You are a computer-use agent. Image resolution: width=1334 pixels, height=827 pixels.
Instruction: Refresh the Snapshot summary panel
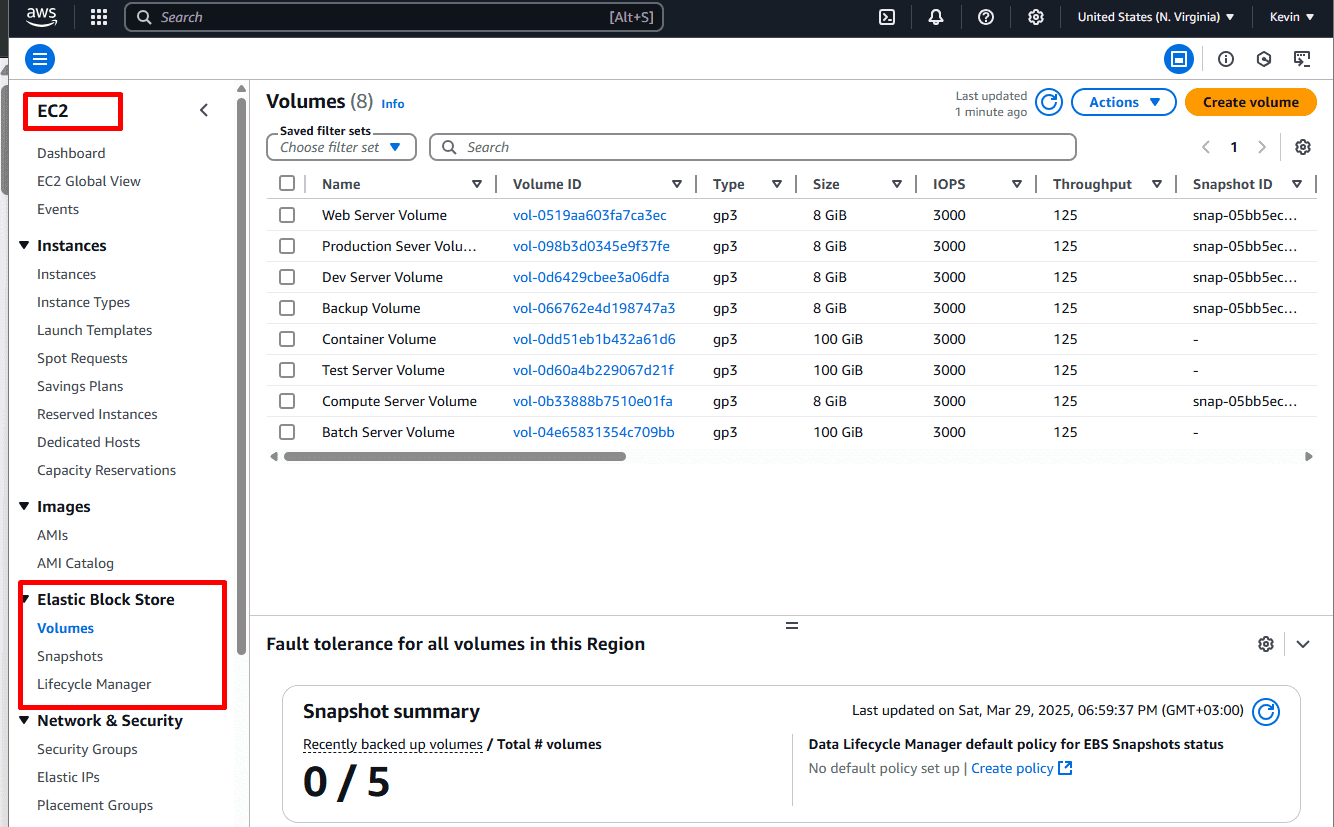[x=1266, y=711]
